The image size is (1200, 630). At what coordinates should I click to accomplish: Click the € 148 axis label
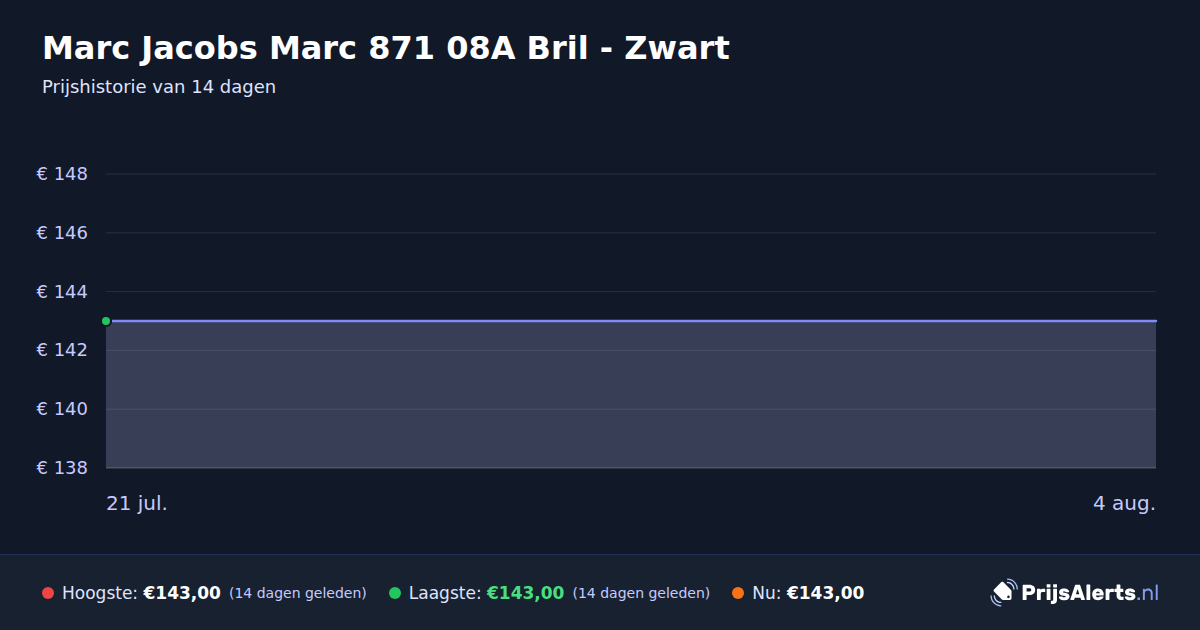click(x=62, y=174)
